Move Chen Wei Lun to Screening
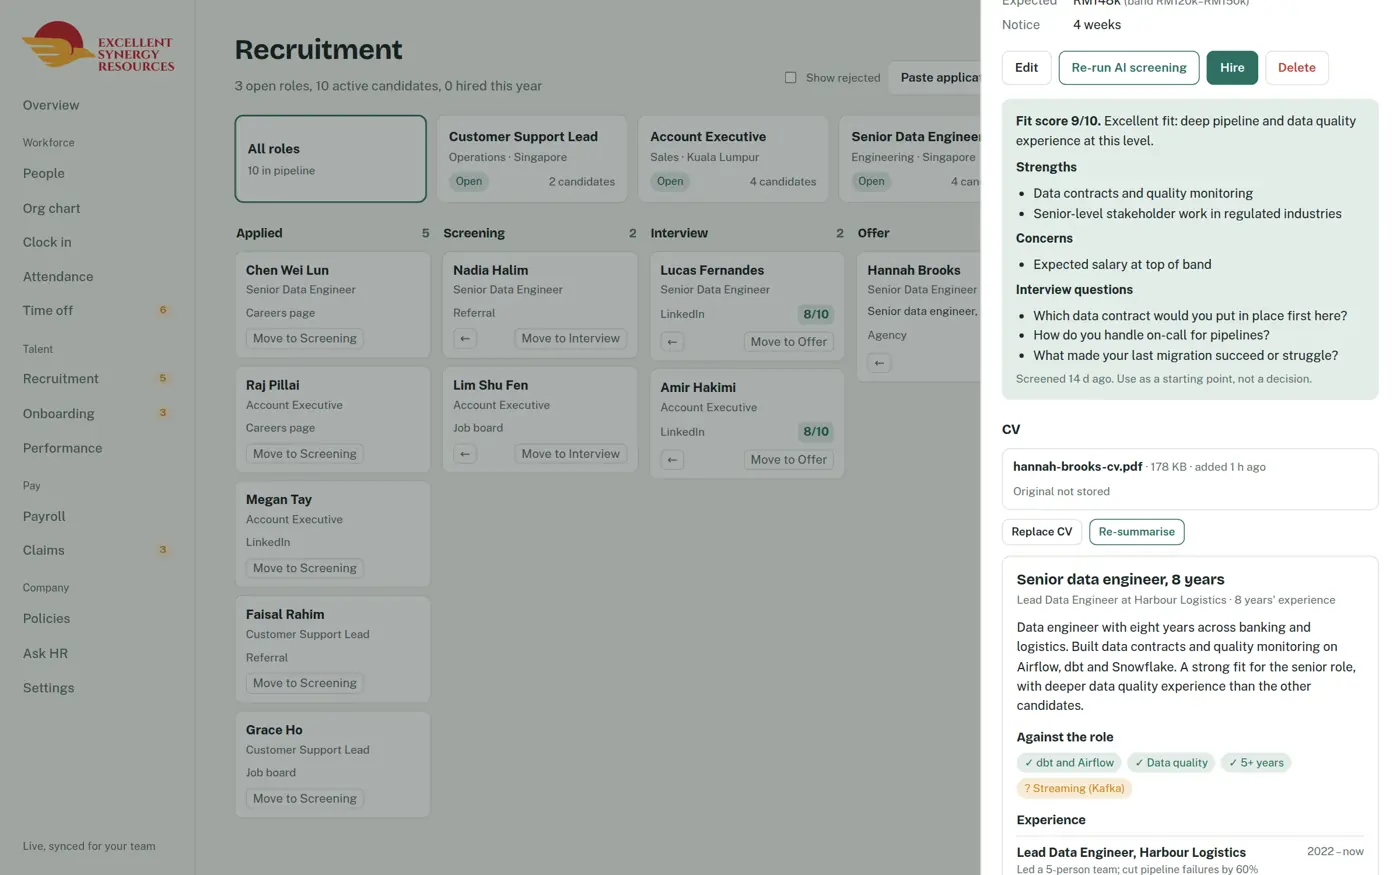The height and width of the screenshot is (875, 1400). pyautogui.click(x=305, y=339)
